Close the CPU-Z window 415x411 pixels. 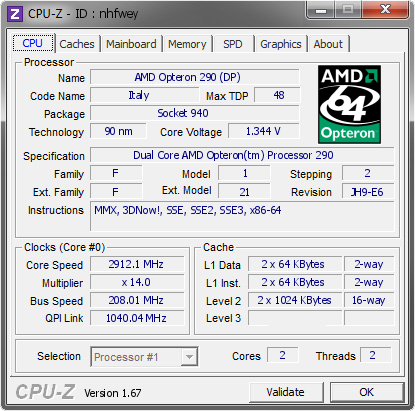(x=385, y=9)
